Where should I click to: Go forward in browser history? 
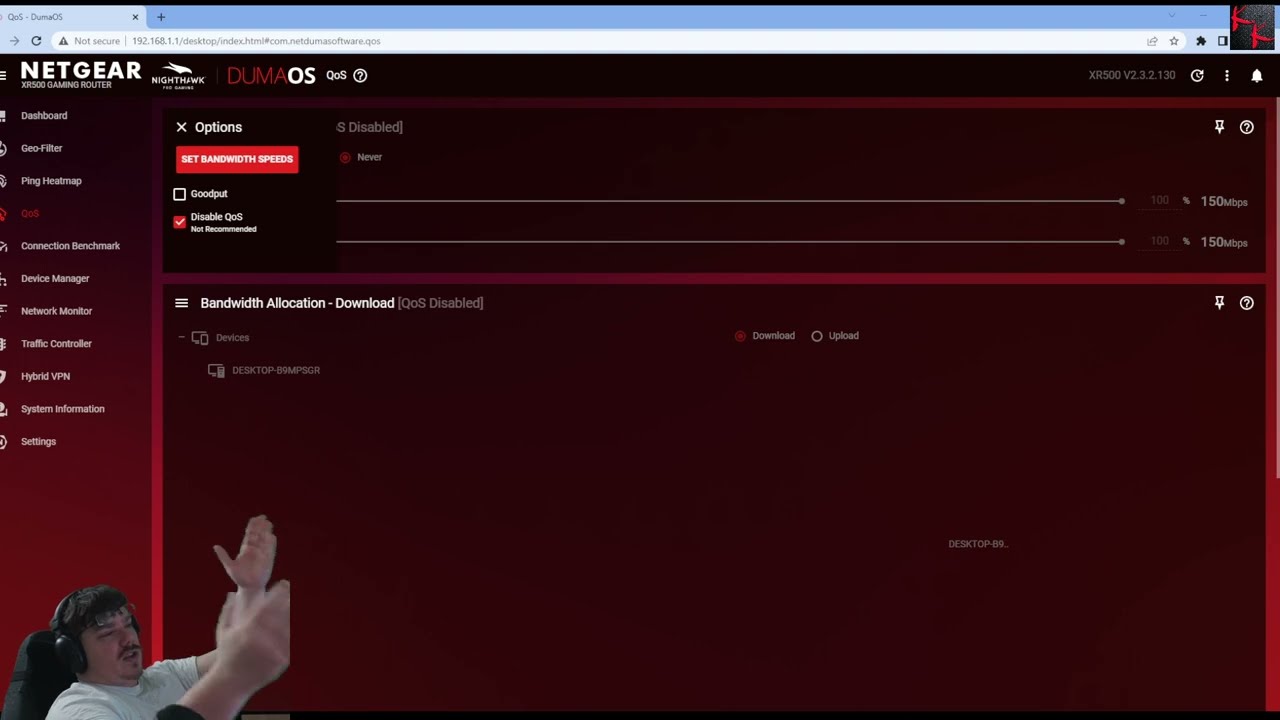[x=13, y=41]
